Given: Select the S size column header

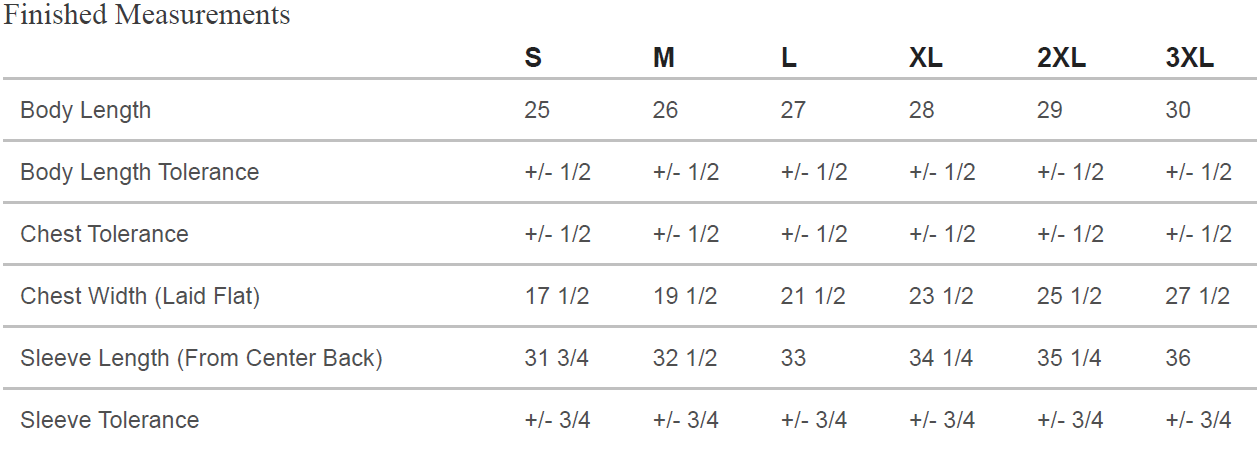Looking at the screenshot, I should [x=533, y=58].
